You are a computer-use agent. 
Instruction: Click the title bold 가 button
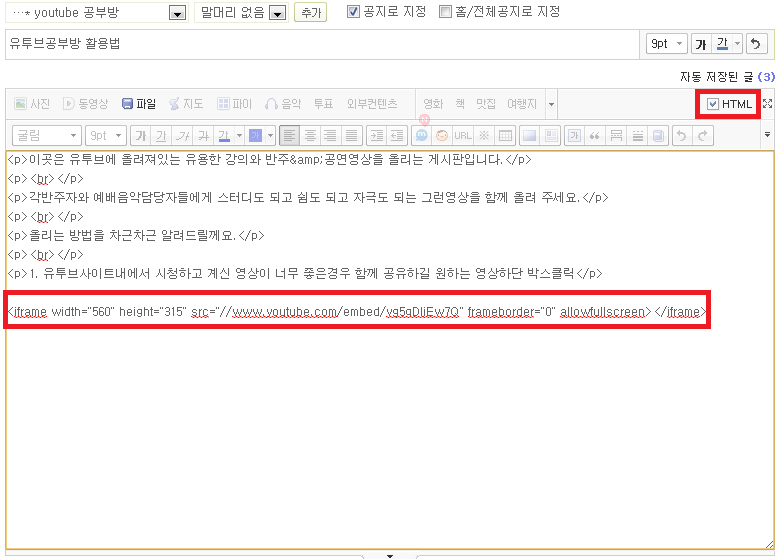click(x=701, y=44)
